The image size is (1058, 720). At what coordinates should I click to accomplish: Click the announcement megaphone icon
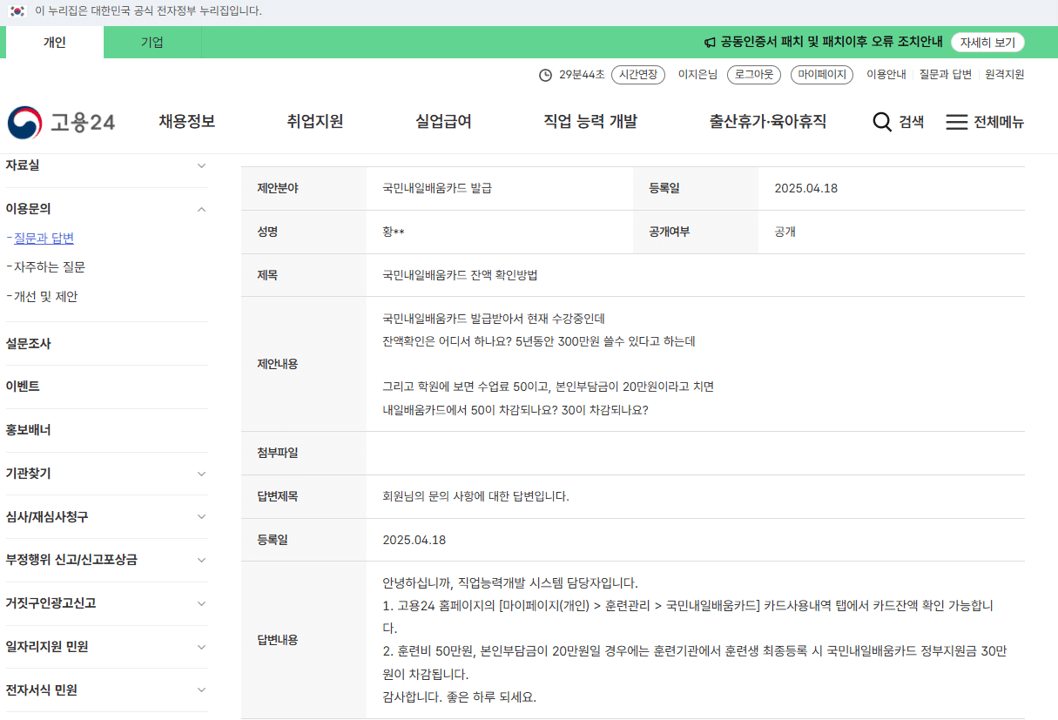710,43
